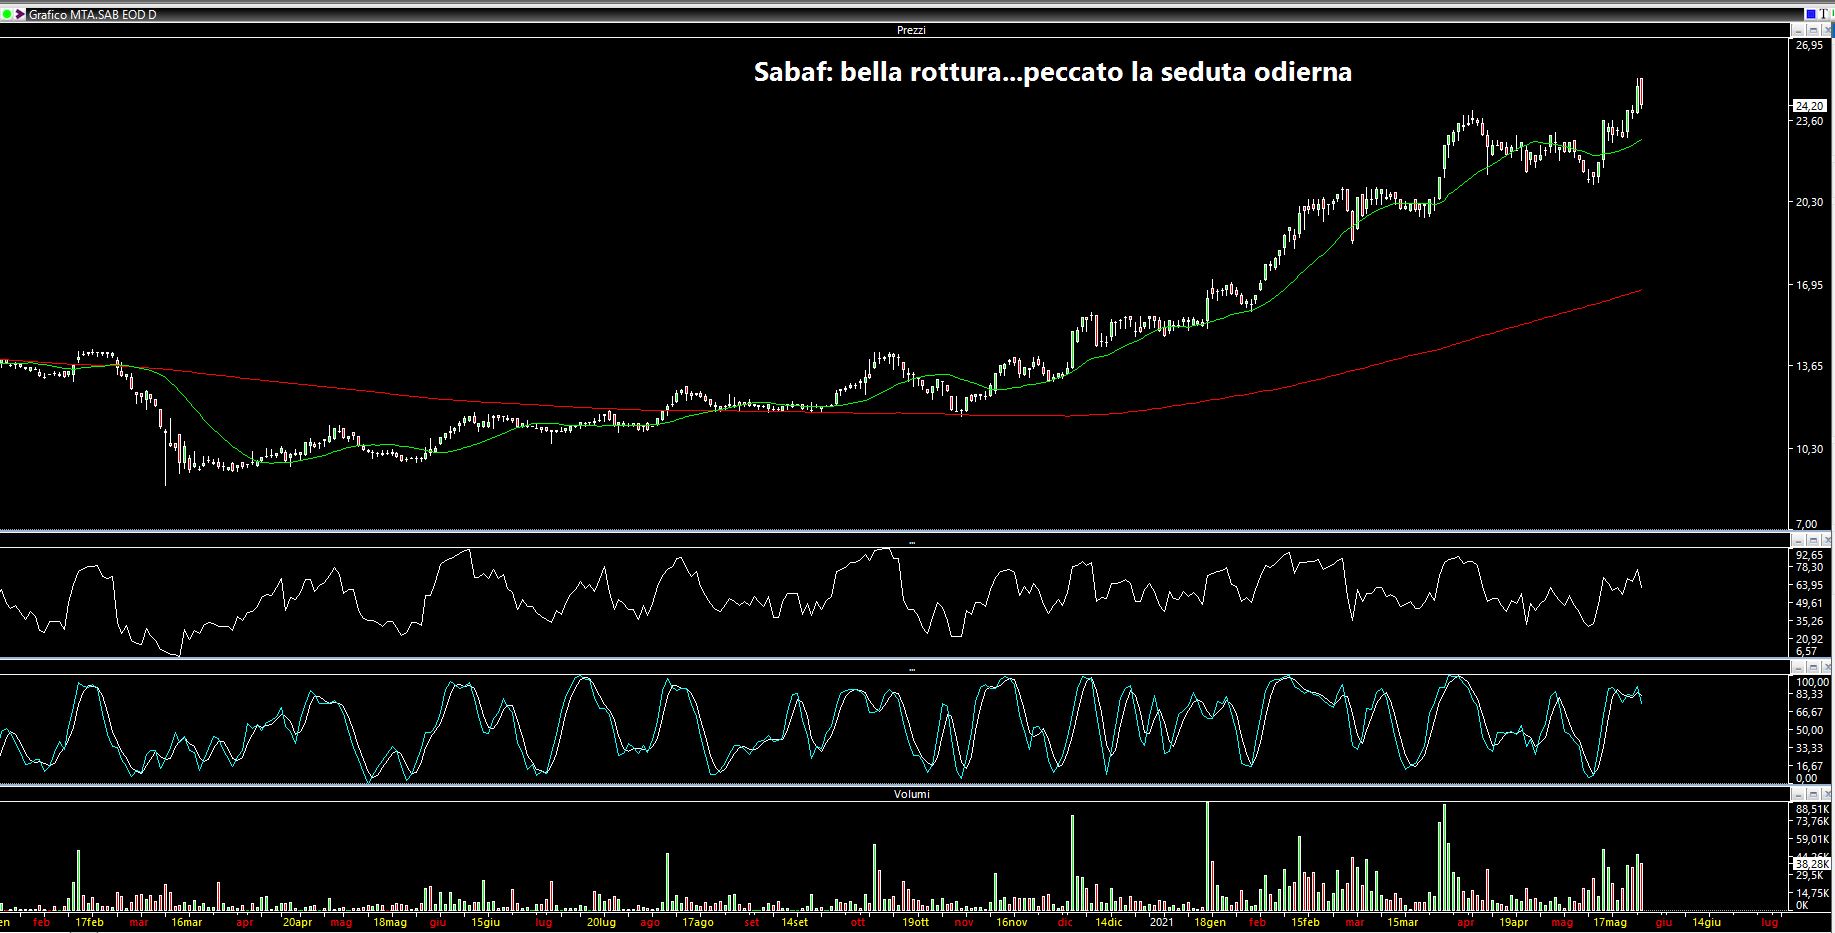Click the 26,95 price axis label

[1809, 45]
